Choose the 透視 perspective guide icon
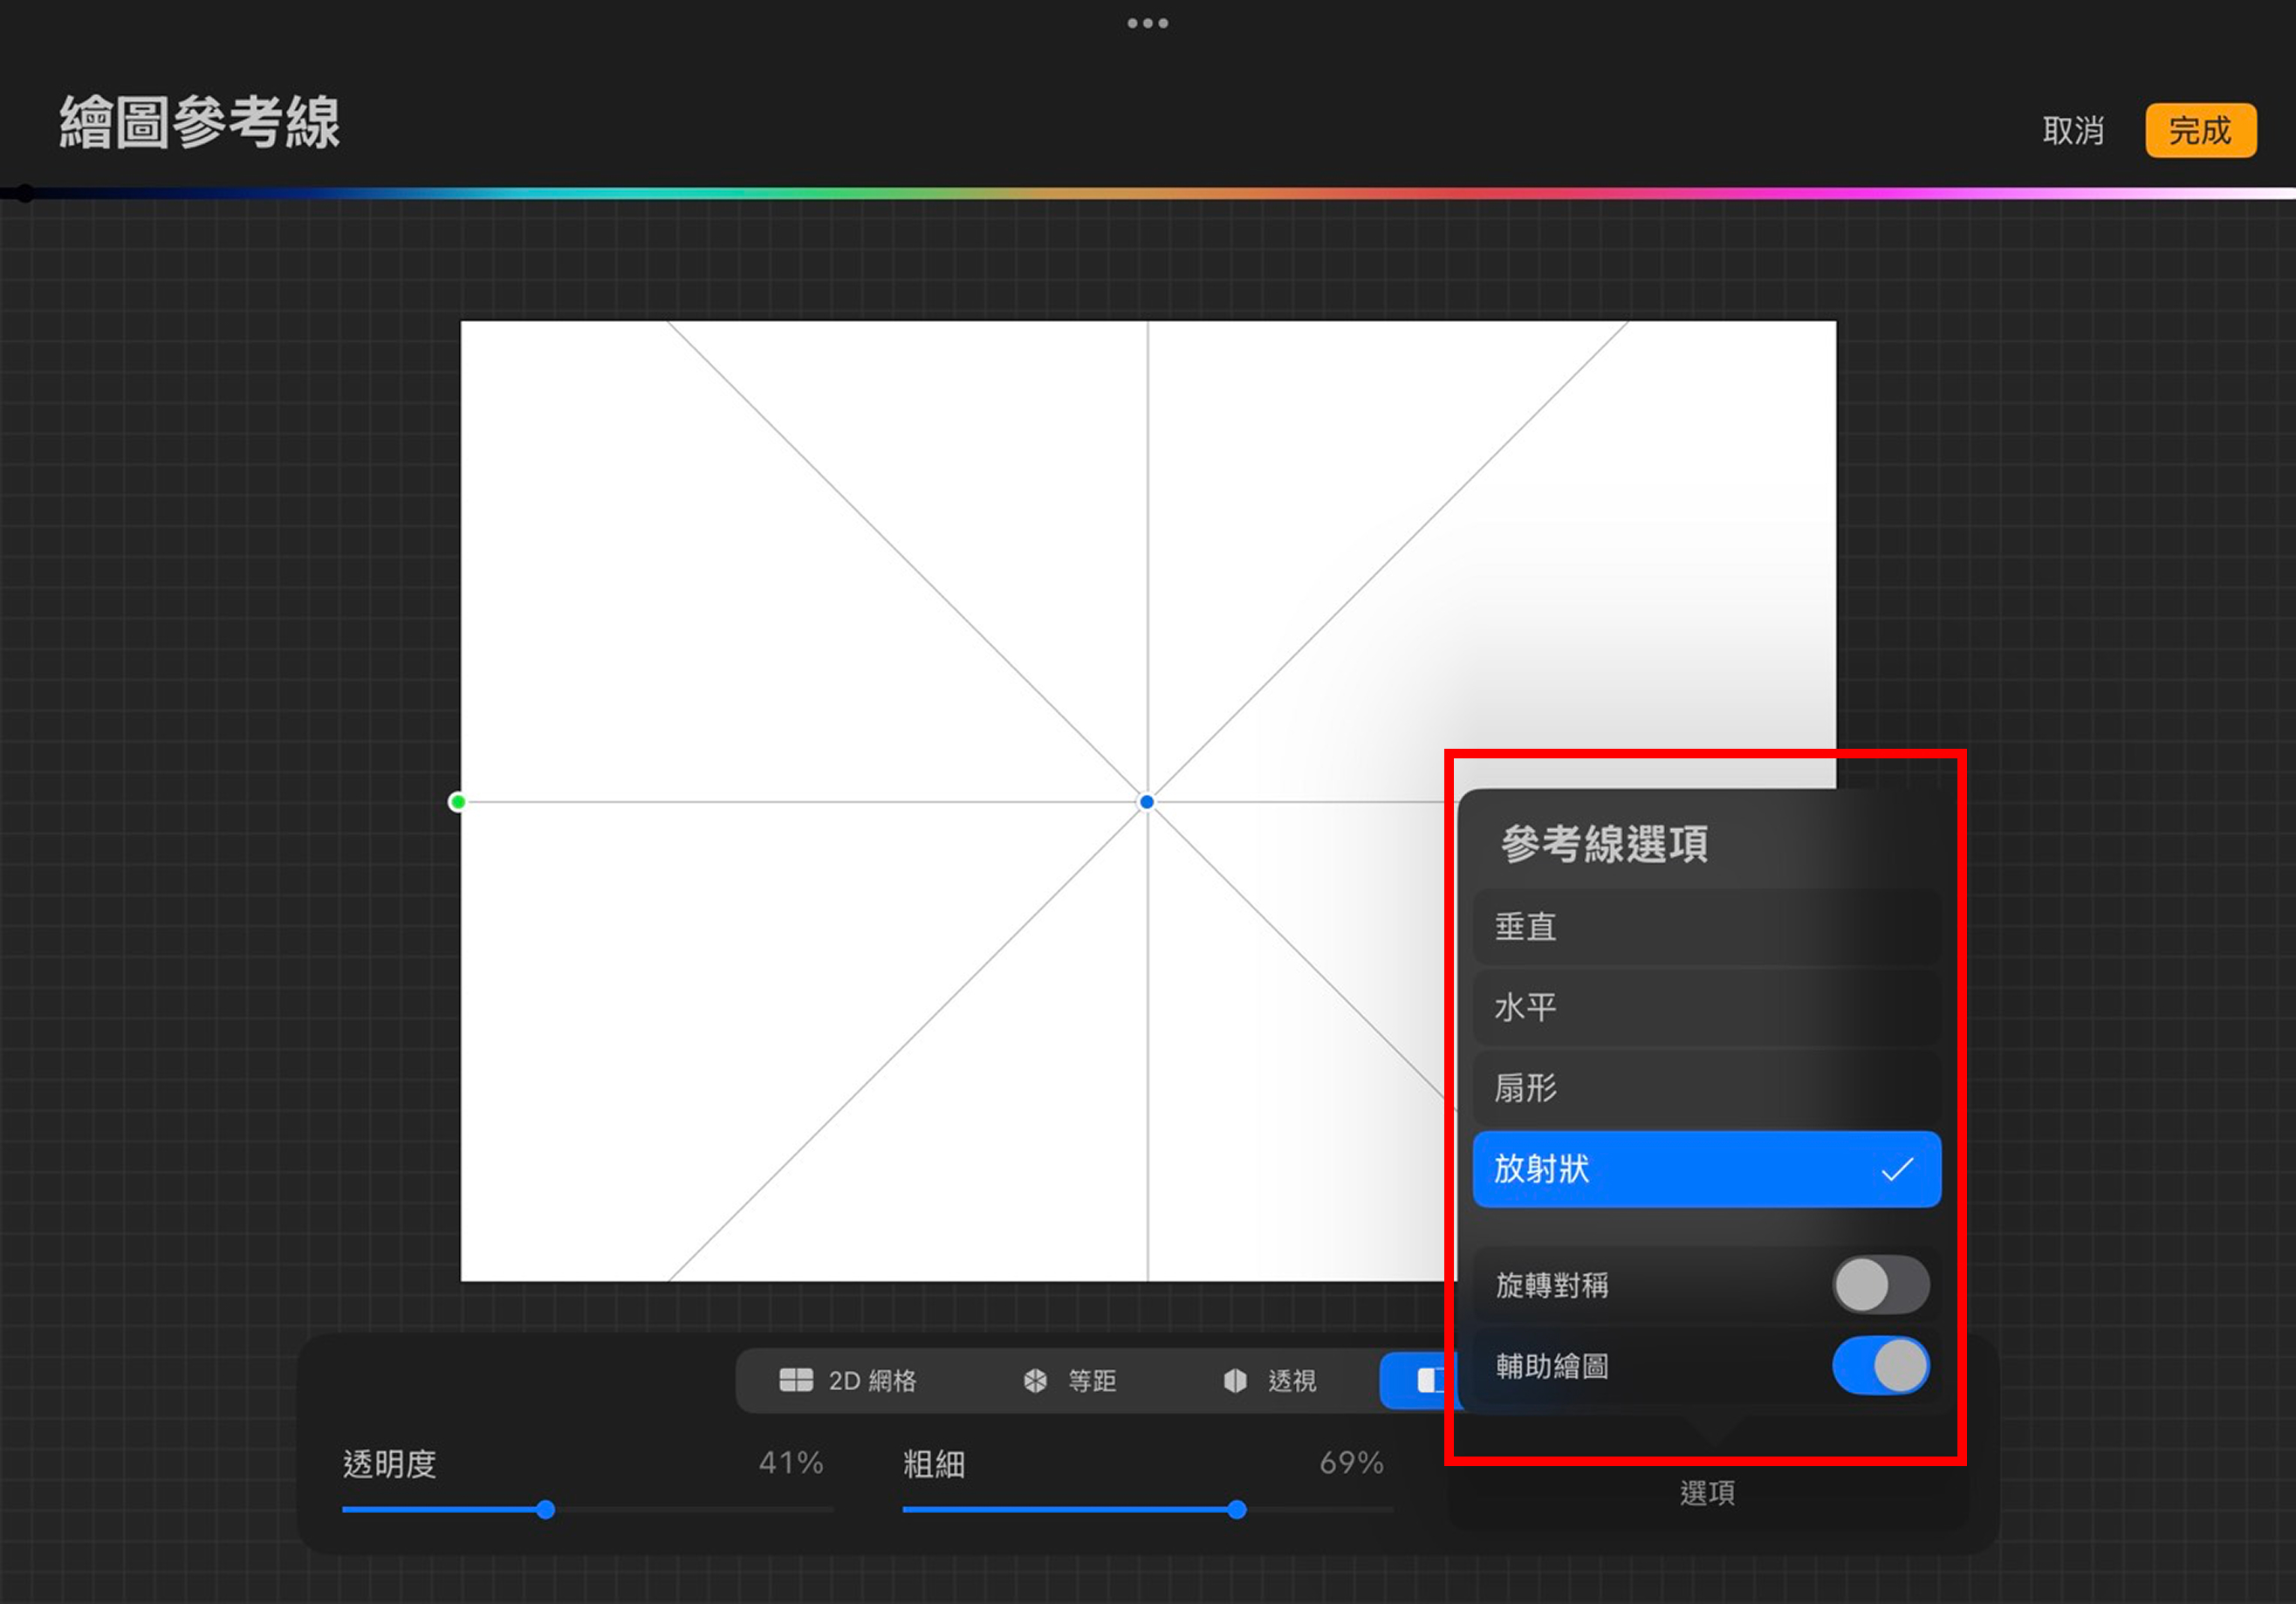 tap(1235, 1380)
